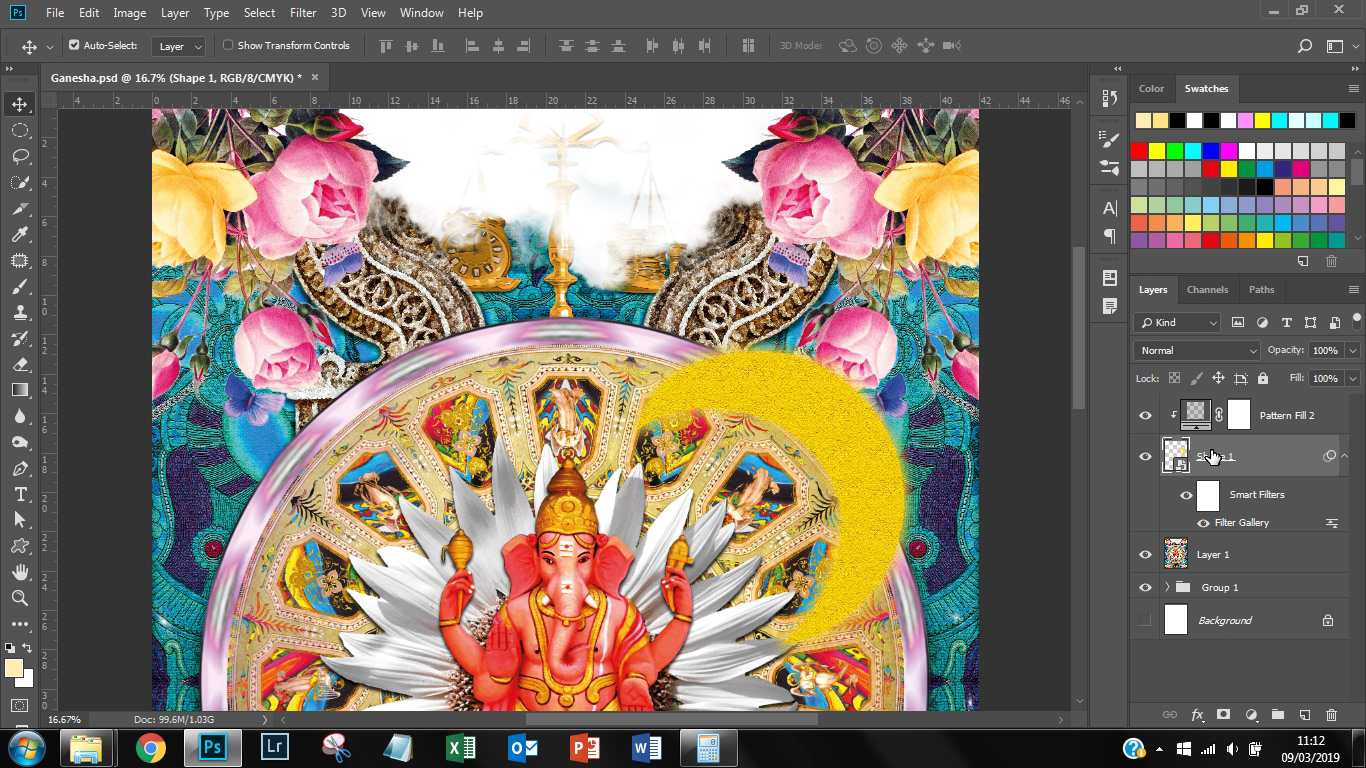Switch to the Color tab

tap(1151, 88)
